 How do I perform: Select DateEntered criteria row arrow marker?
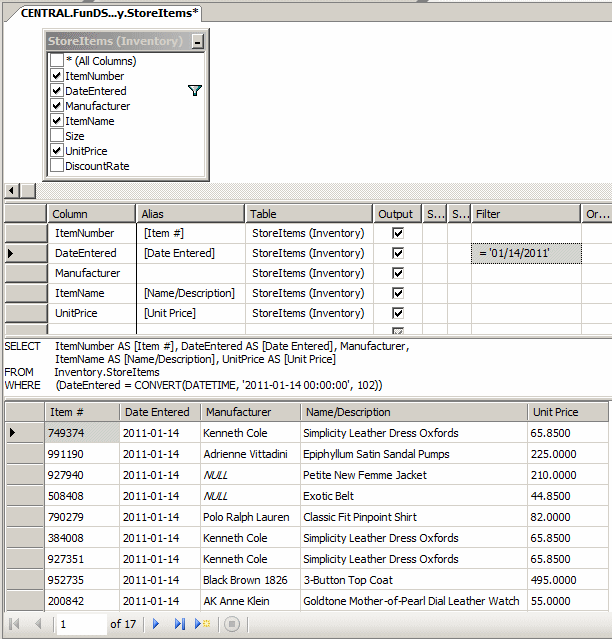[25, 253]
